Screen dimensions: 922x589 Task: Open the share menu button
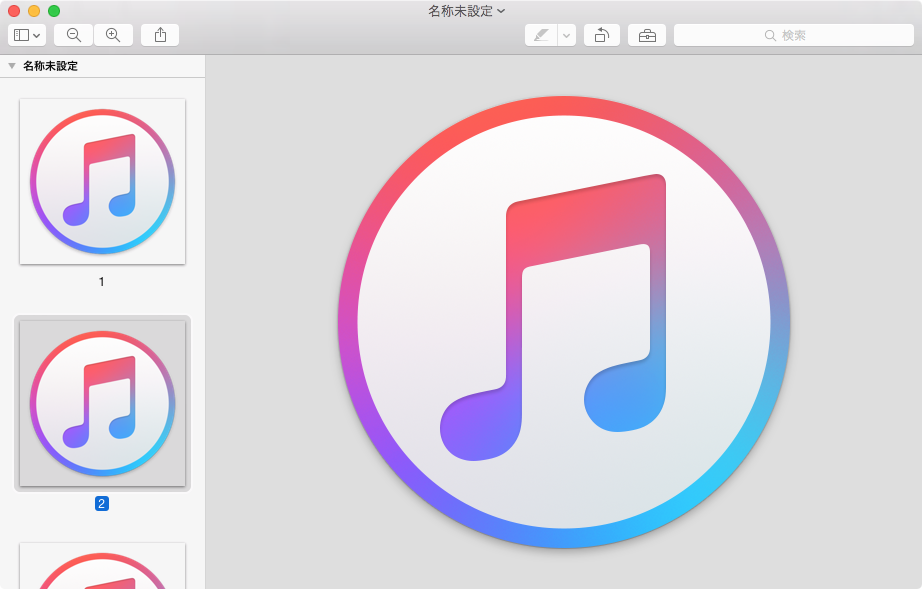coord(160,35)
